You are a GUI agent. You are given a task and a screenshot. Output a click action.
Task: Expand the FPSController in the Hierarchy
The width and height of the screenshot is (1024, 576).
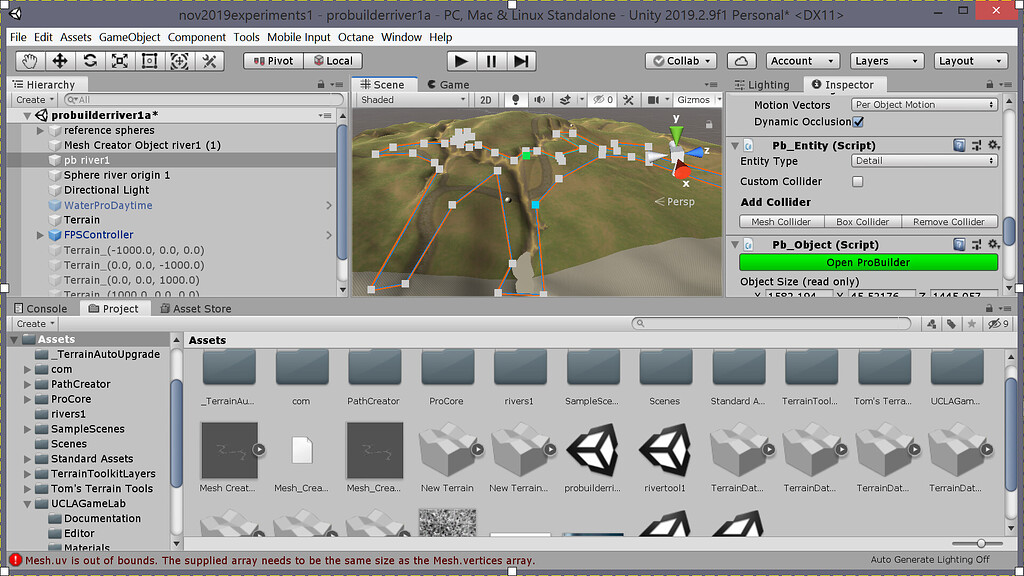tap(39, 234)
